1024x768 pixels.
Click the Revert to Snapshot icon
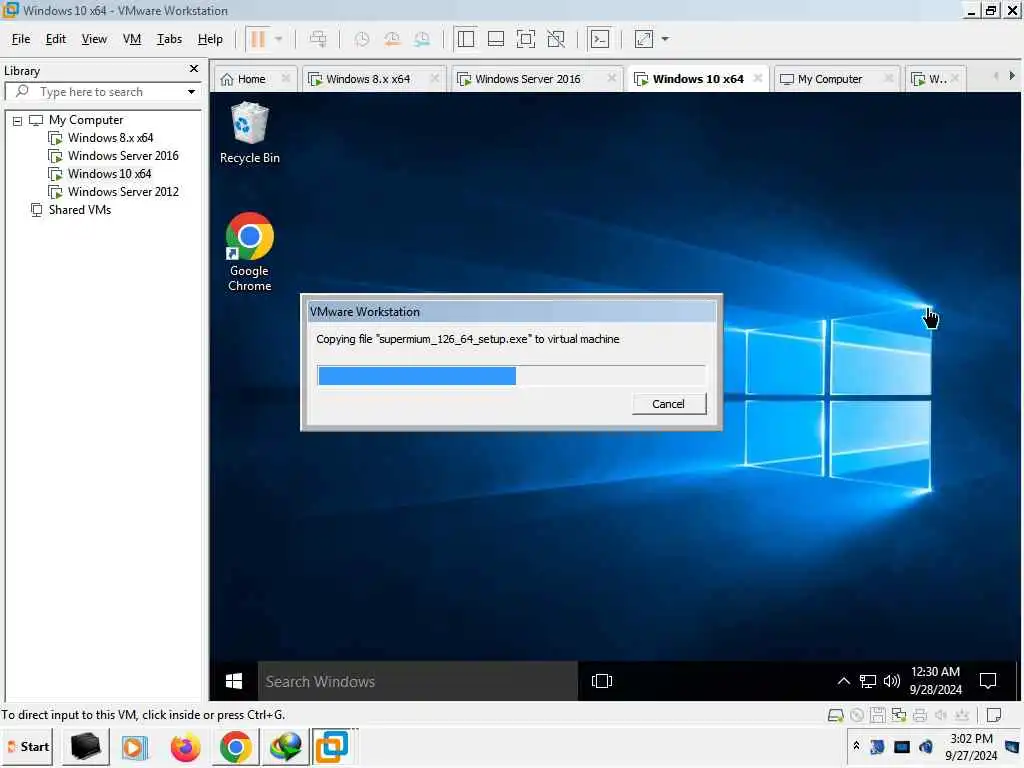coord(392,39)
